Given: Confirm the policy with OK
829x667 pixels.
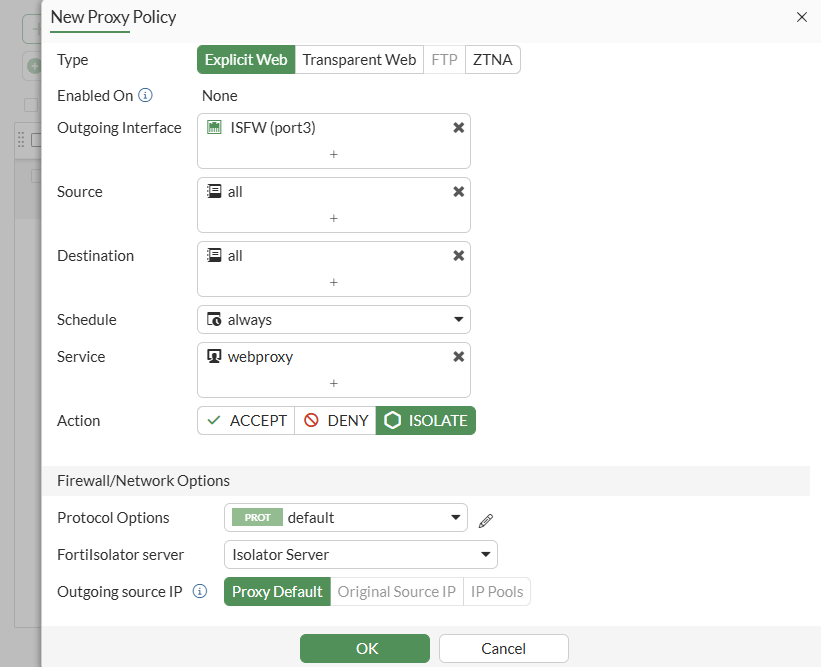Looking at the screenshot, I should click(364, 648).
